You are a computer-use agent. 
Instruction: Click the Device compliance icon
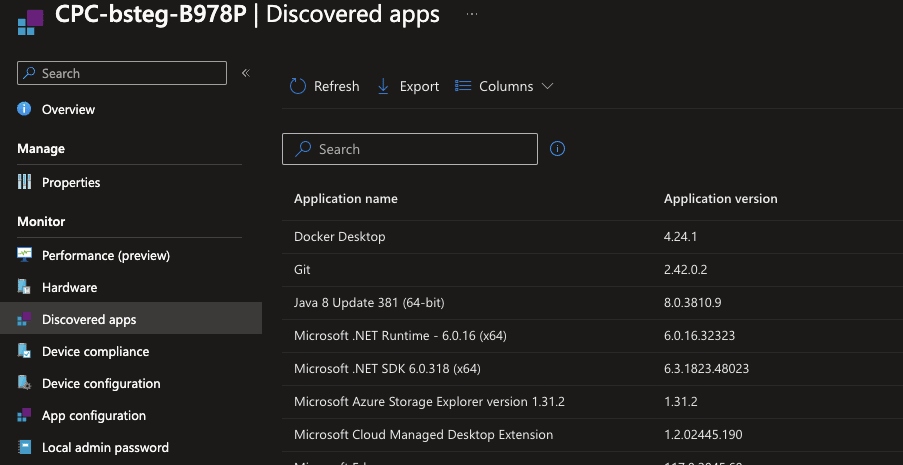pos(24,351)
